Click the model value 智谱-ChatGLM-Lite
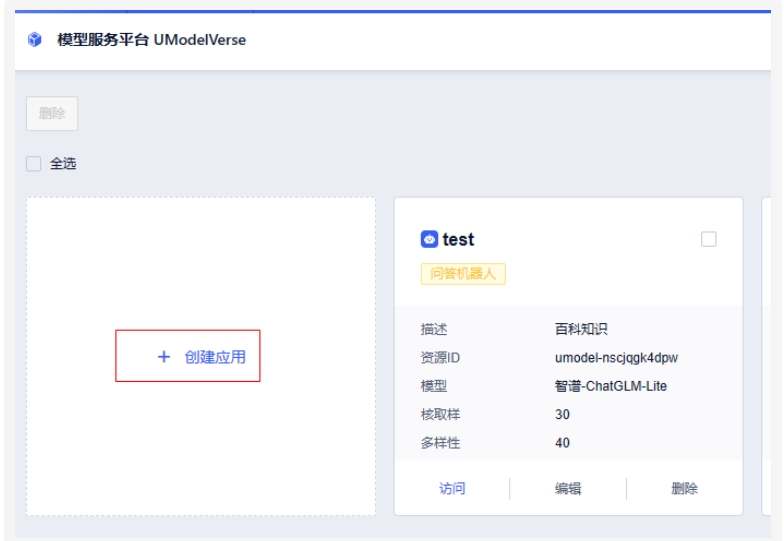 610,386
